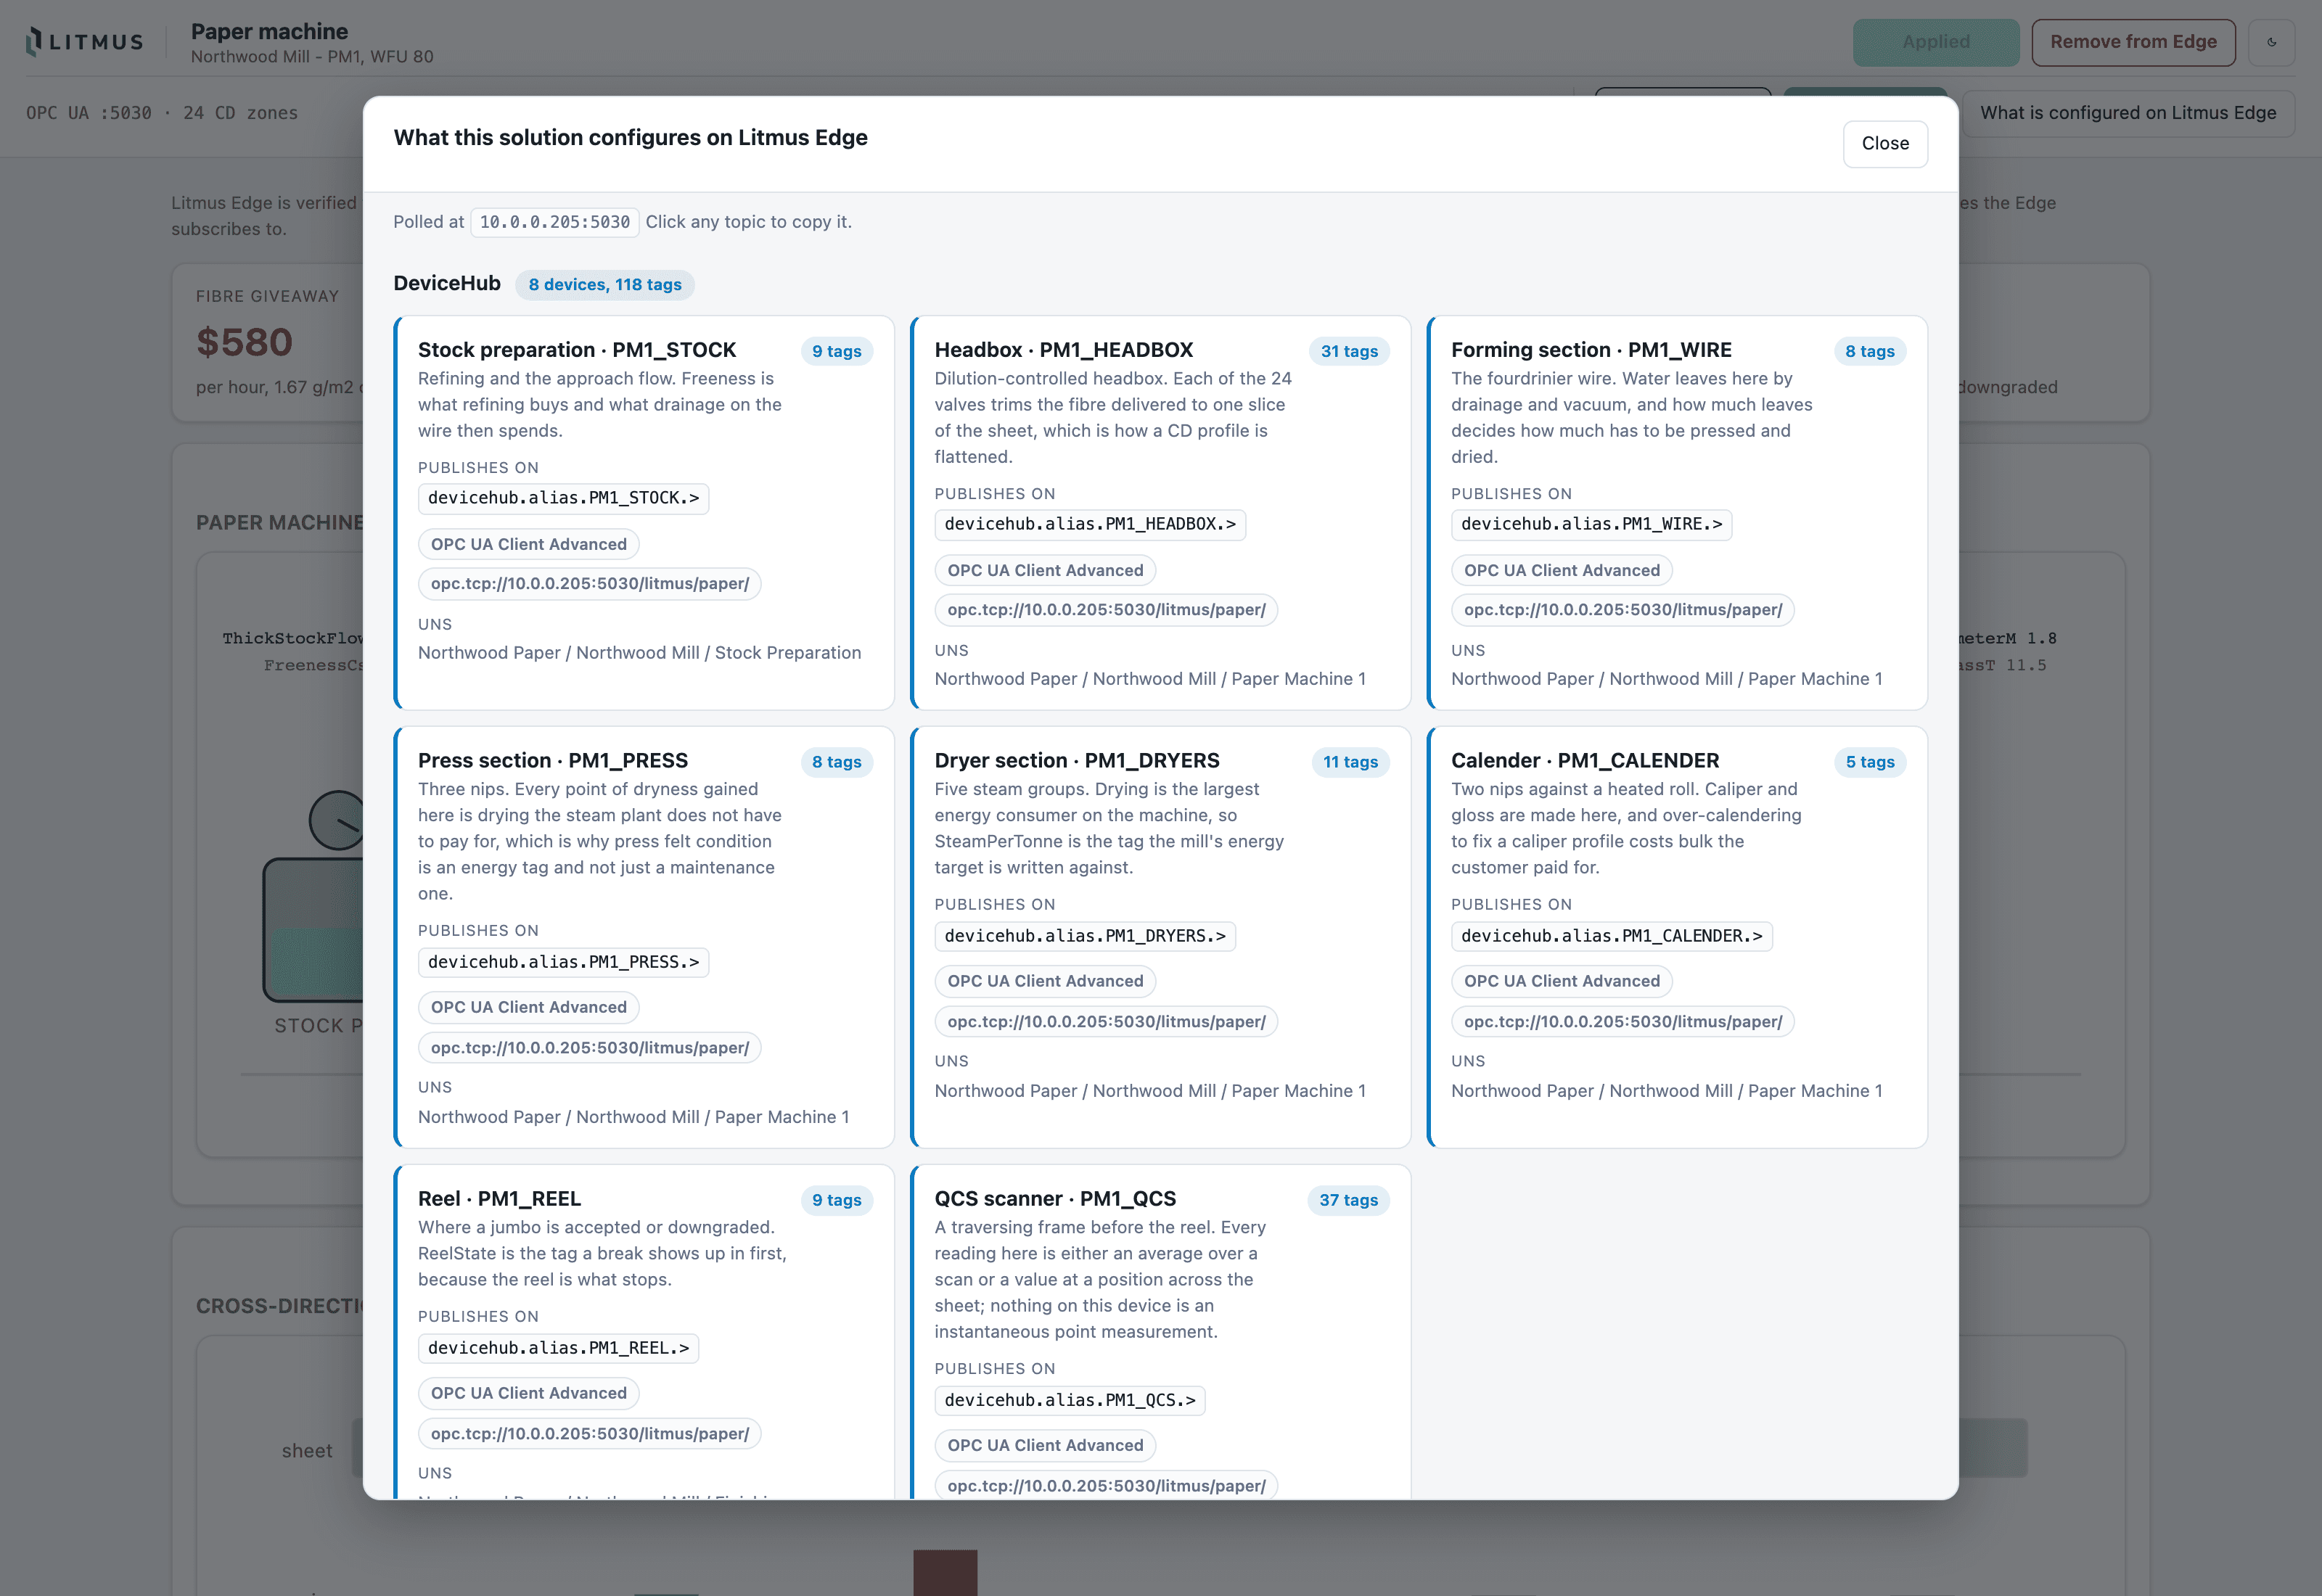This screenshot has width=2322, height=1596.
Task: Click the Litmus logo
Action: pyautogui.click(x=85, y=41)
